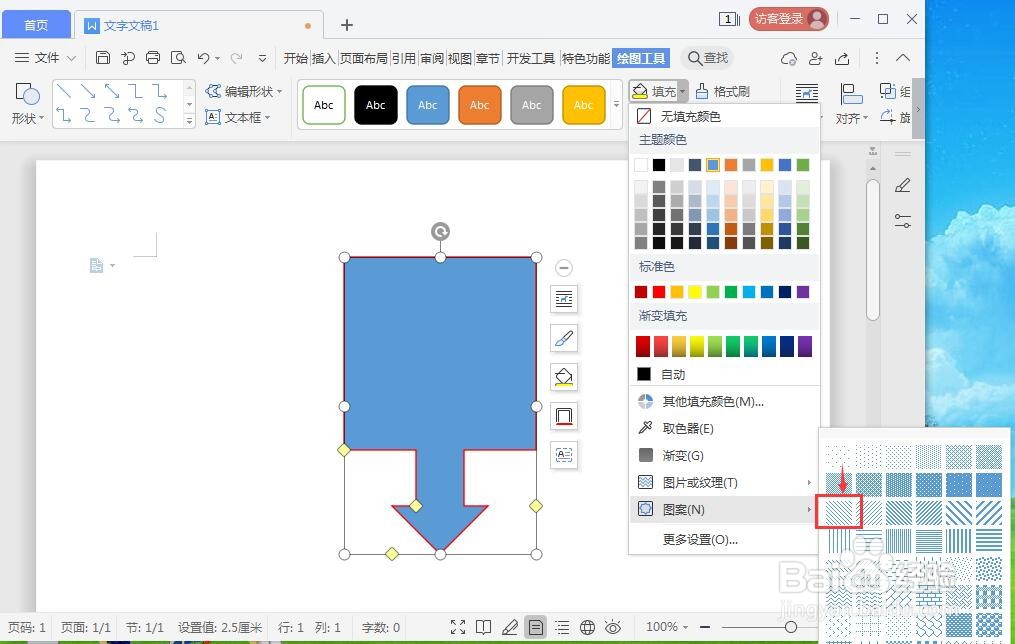Viewport: 1015px width, 644px height.
Task: Apply the black Abc shape style
Action: (x=375, y=104)
